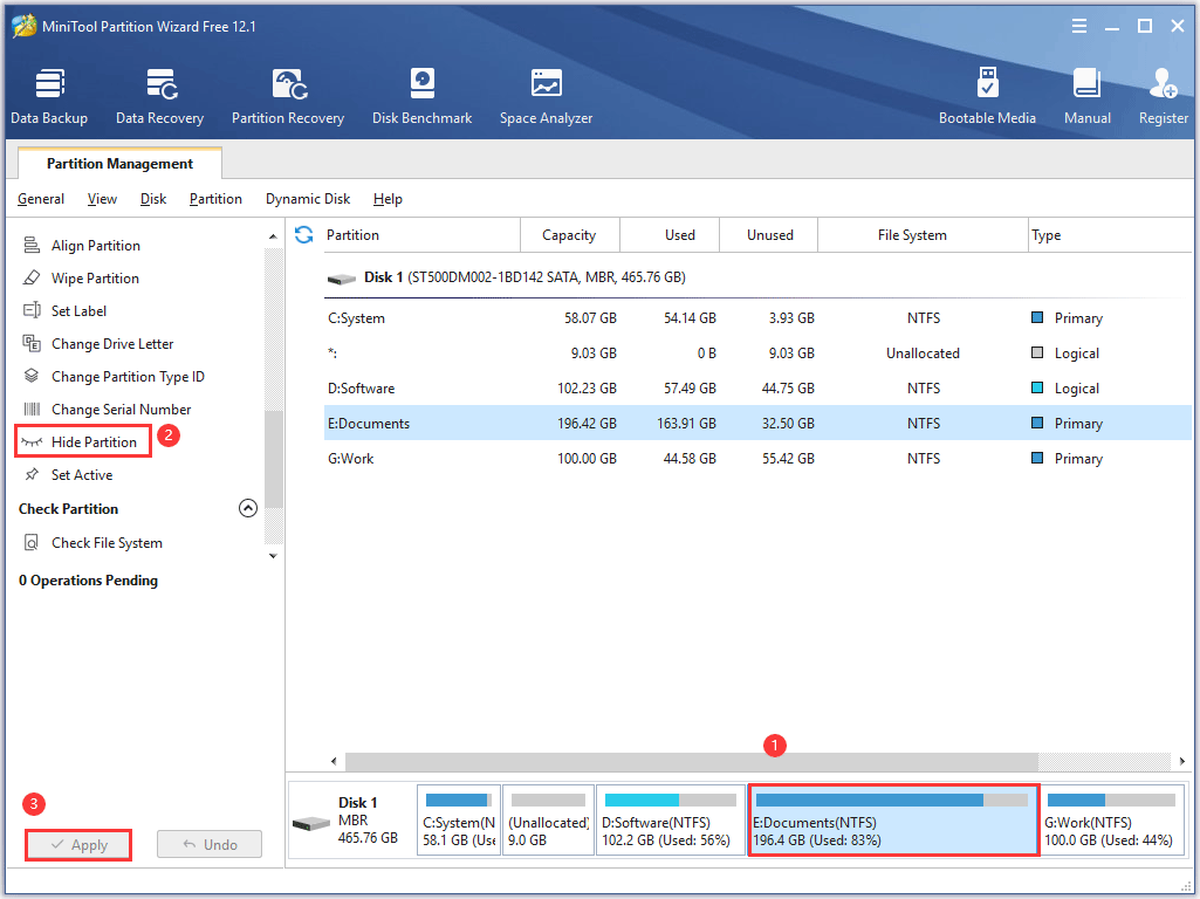Select Set Label option
This screenshot has width=1200, height=899.
[x=79, y=311]
